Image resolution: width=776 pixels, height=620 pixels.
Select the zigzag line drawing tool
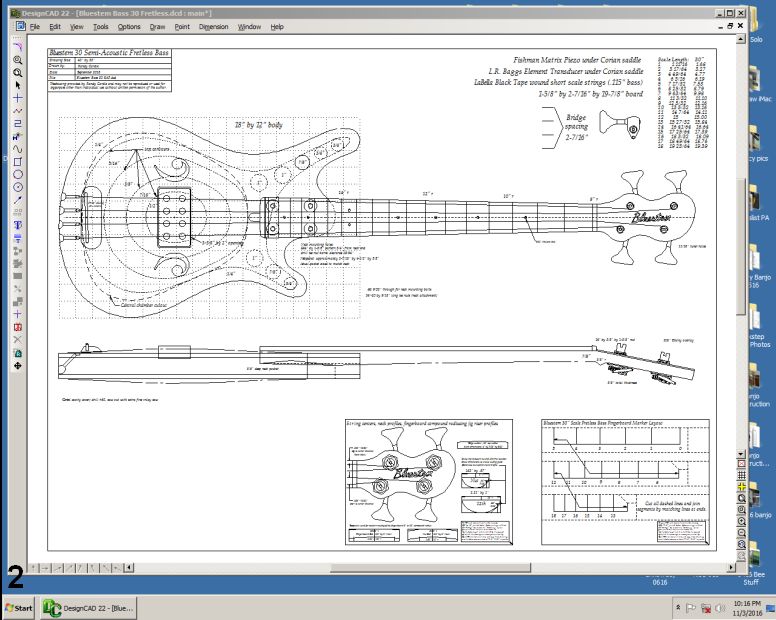pyautogui.click(x=17, y=111)
